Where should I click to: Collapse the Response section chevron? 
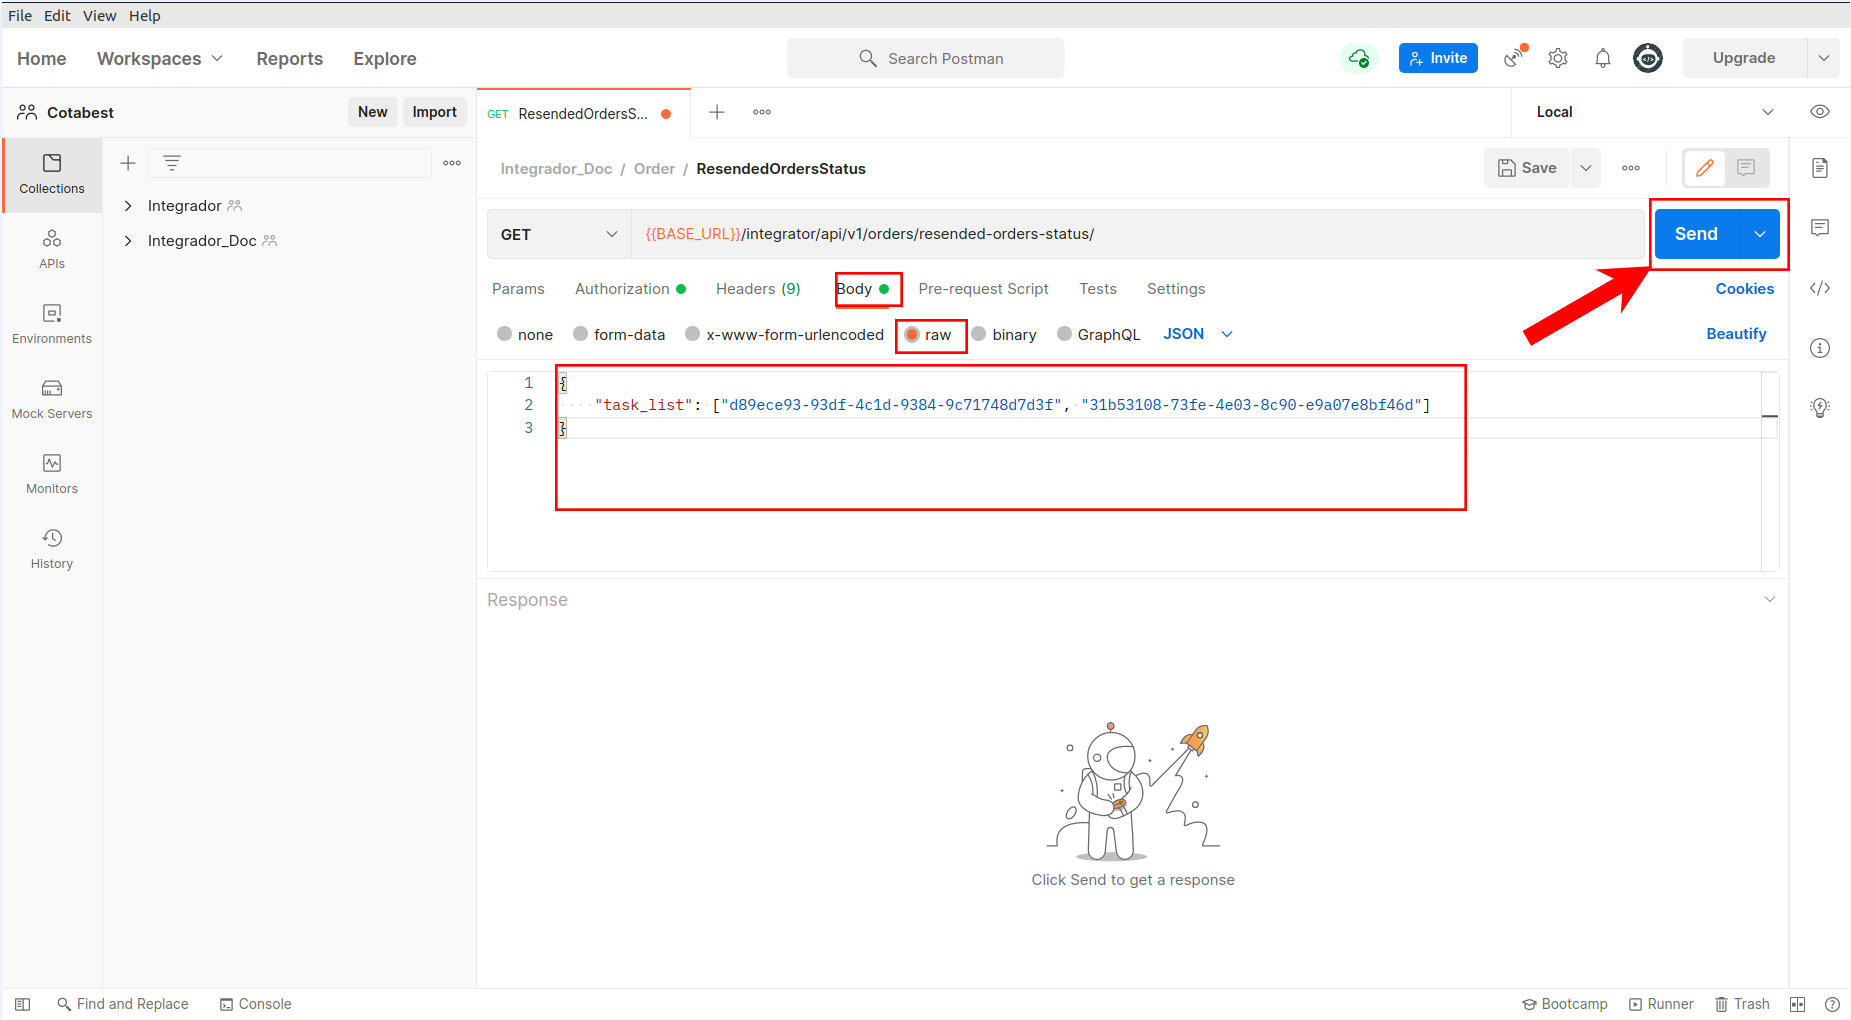[1769, 599]
